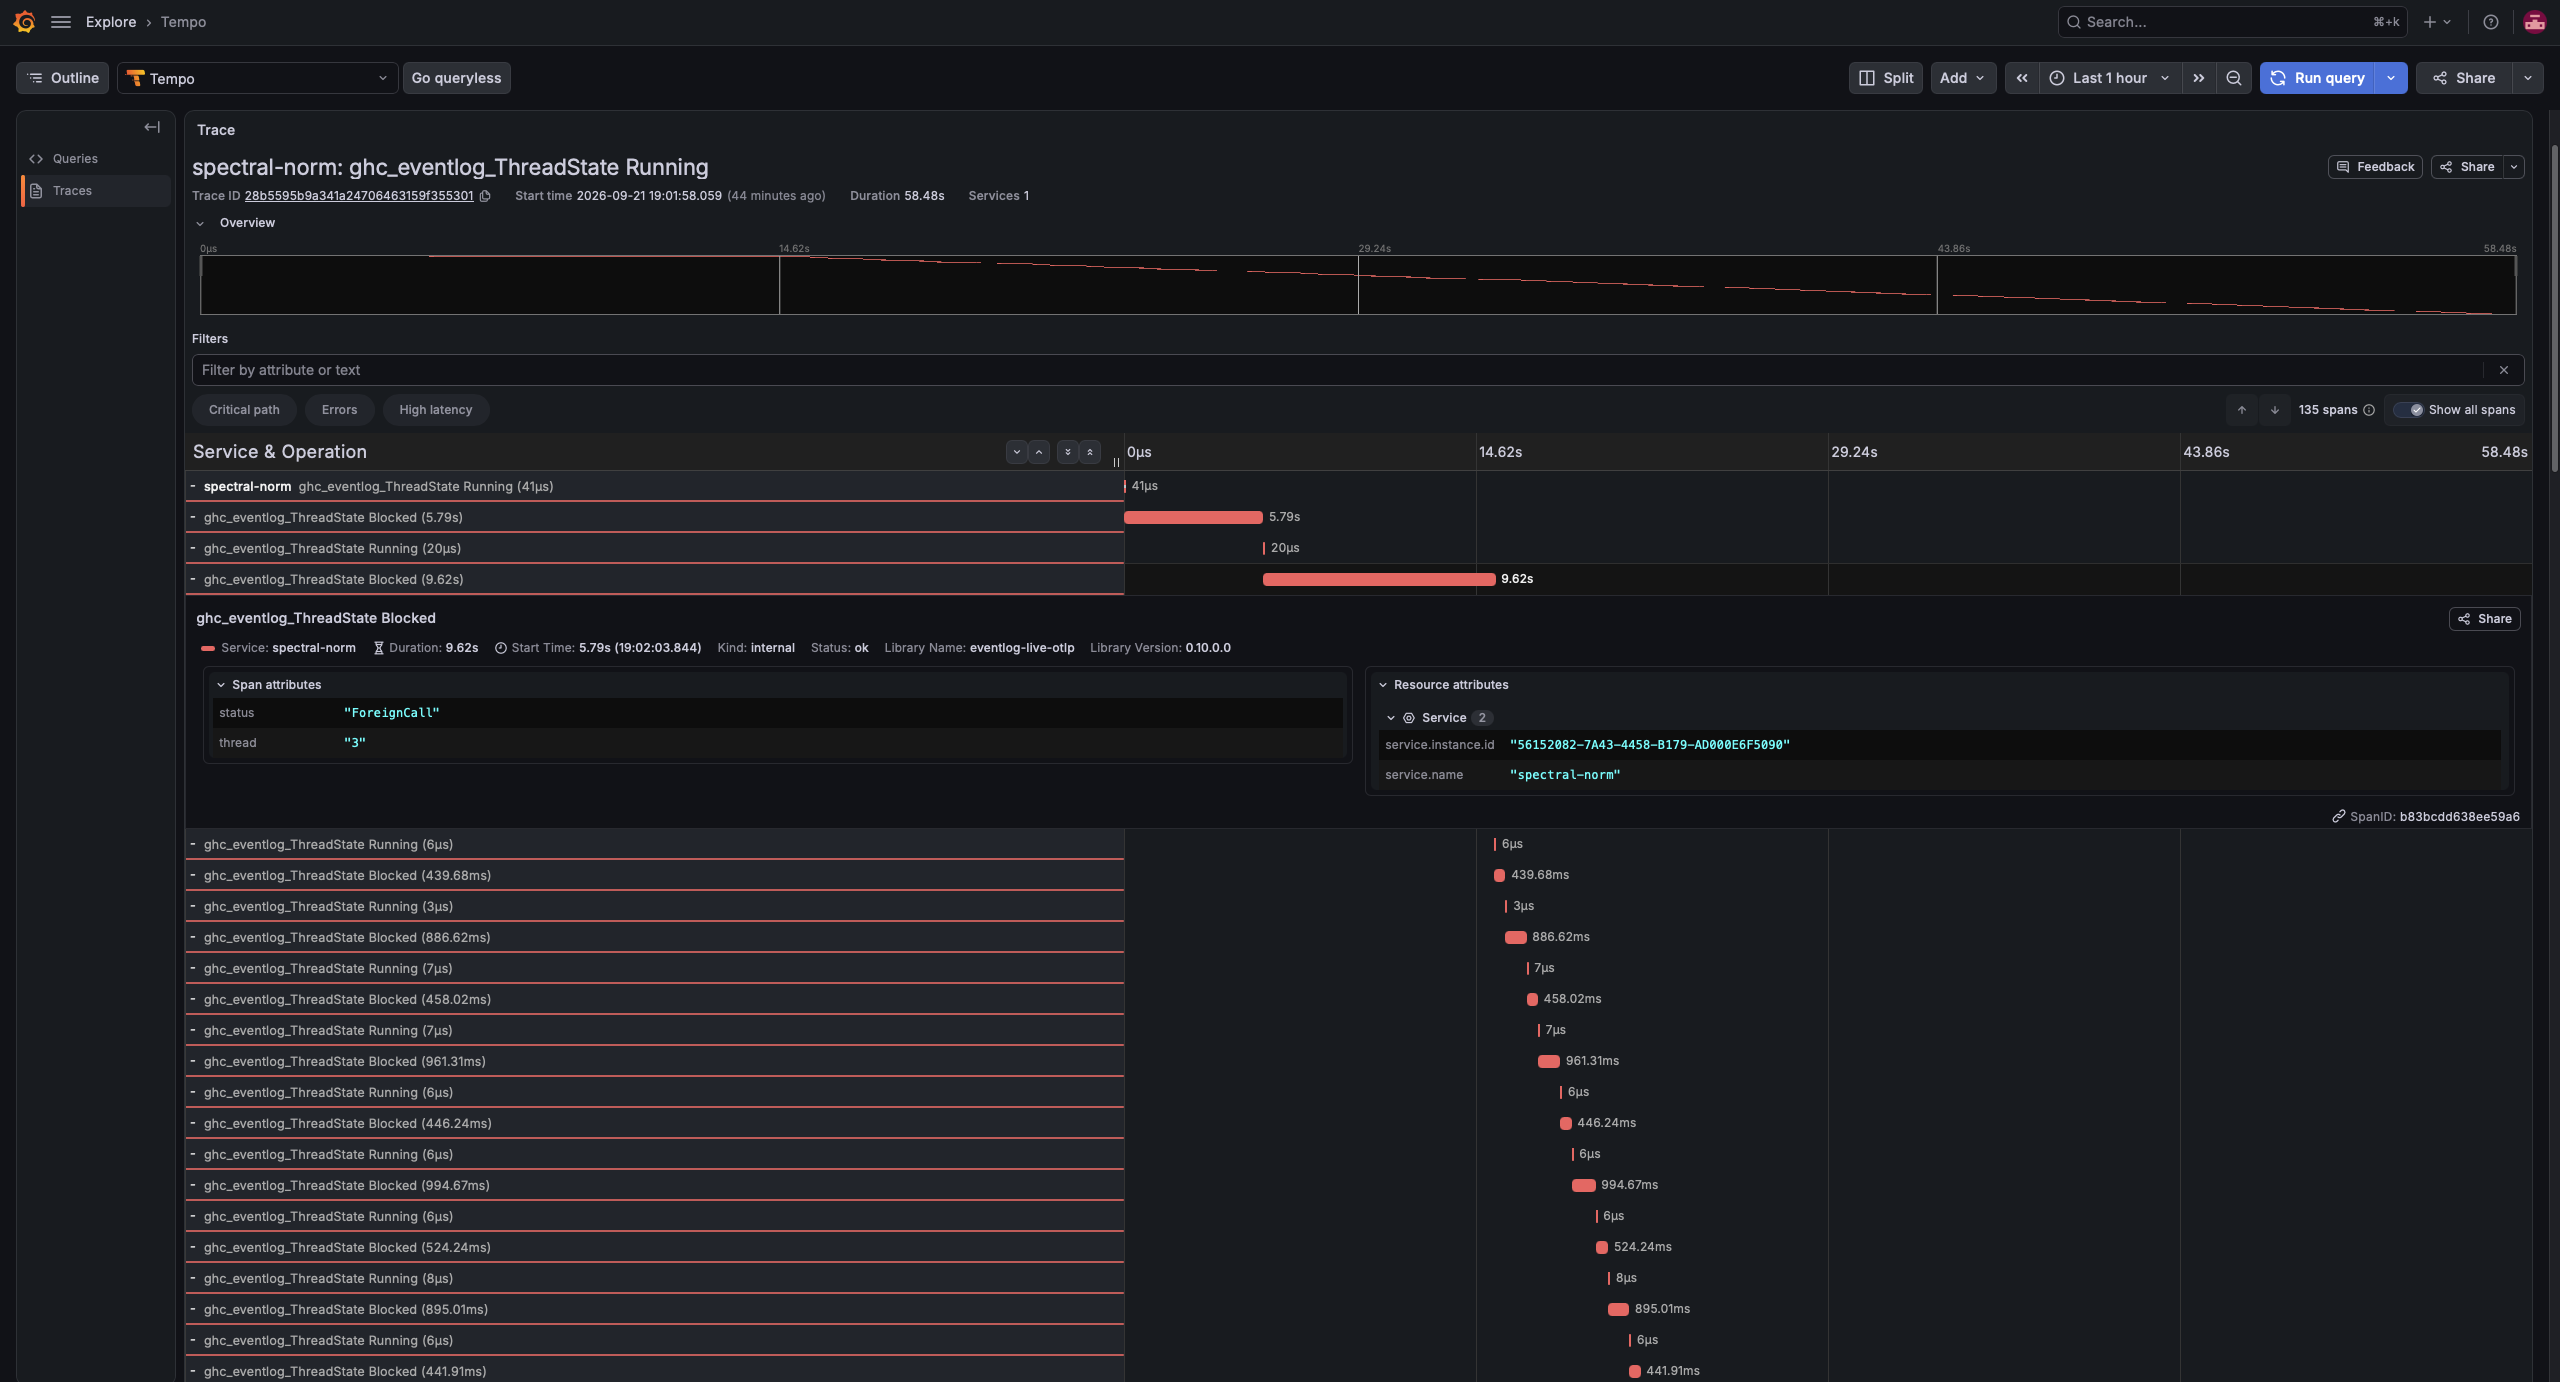Click the Filter by attribute or text field
Screen dimensions: 2560x1382
pyautogui.click(x=1336, y=370)
